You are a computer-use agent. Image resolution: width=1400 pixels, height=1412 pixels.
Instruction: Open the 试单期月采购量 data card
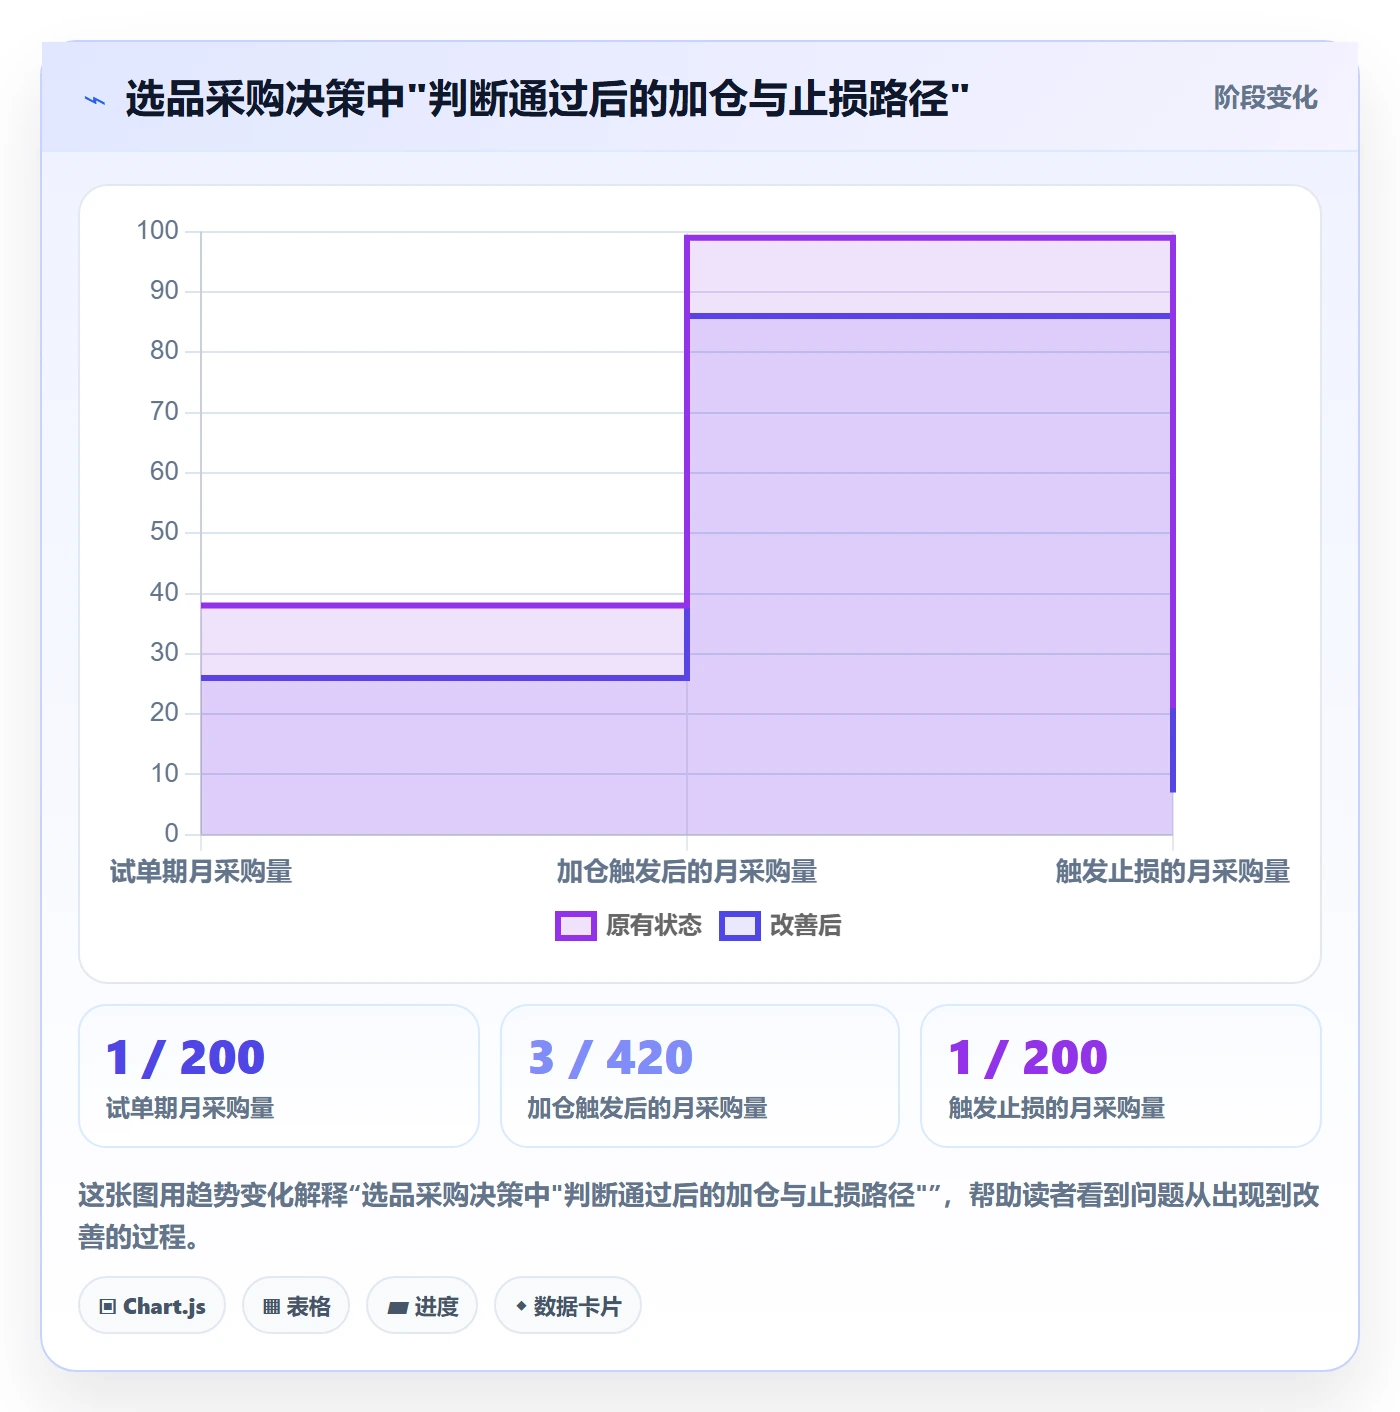279,1076
